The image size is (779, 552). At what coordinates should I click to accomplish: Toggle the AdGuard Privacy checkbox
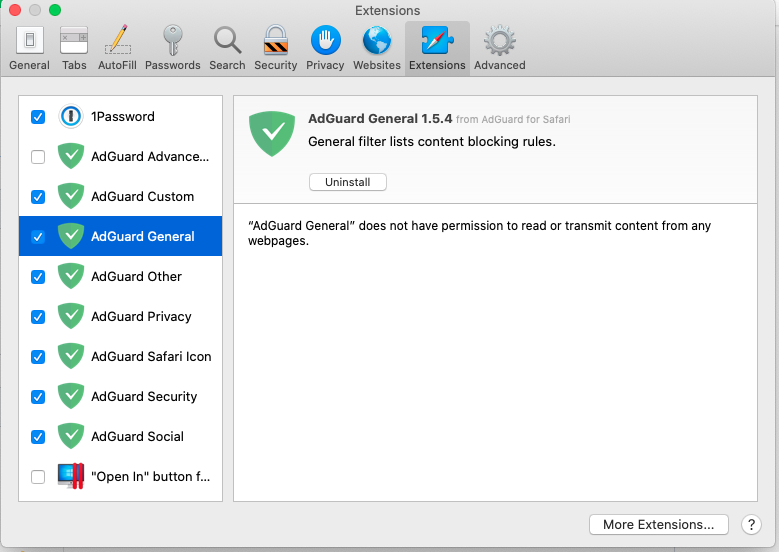(38, 316)
